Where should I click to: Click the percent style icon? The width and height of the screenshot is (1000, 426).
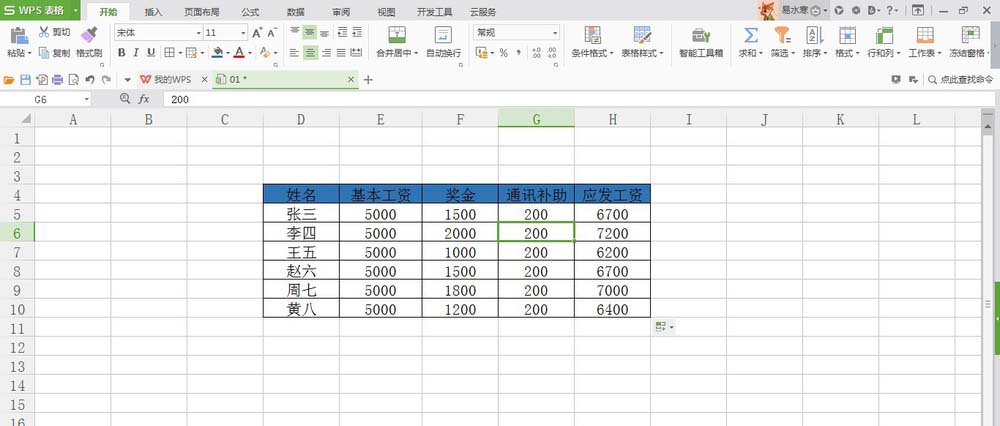coord(503,53)
